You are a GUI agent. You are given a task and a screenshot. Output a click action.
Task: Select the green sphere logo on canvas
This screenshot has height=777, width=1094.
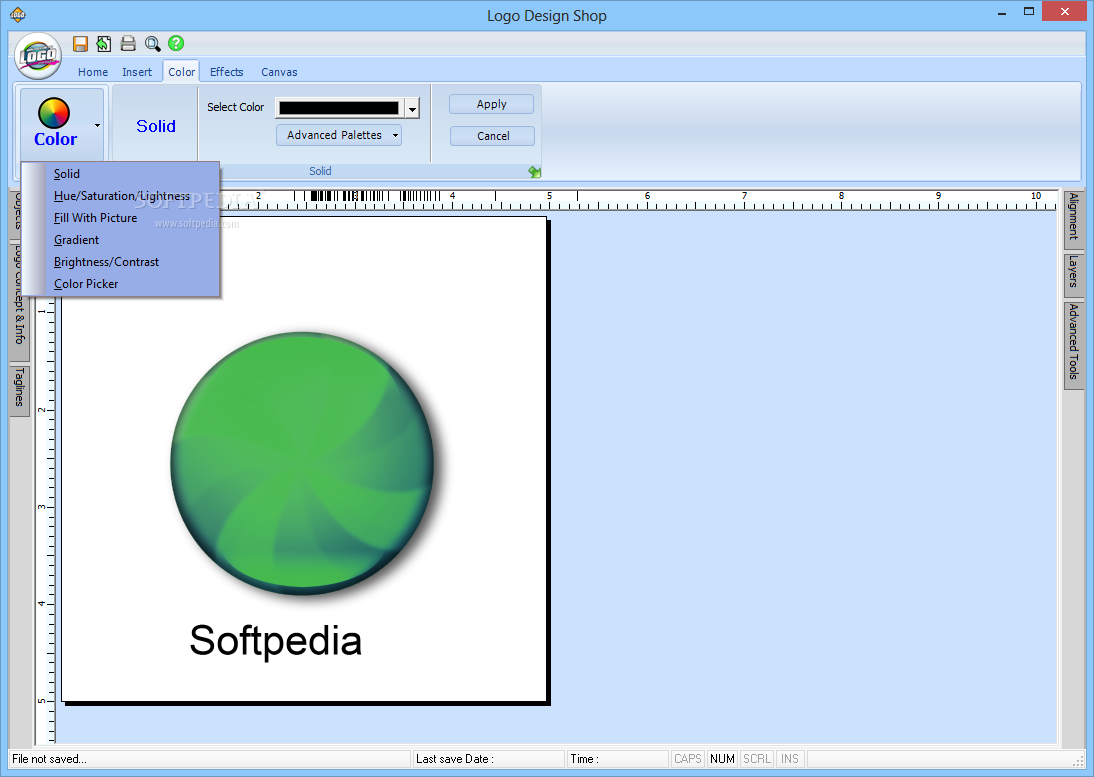[x=304, y=463]
